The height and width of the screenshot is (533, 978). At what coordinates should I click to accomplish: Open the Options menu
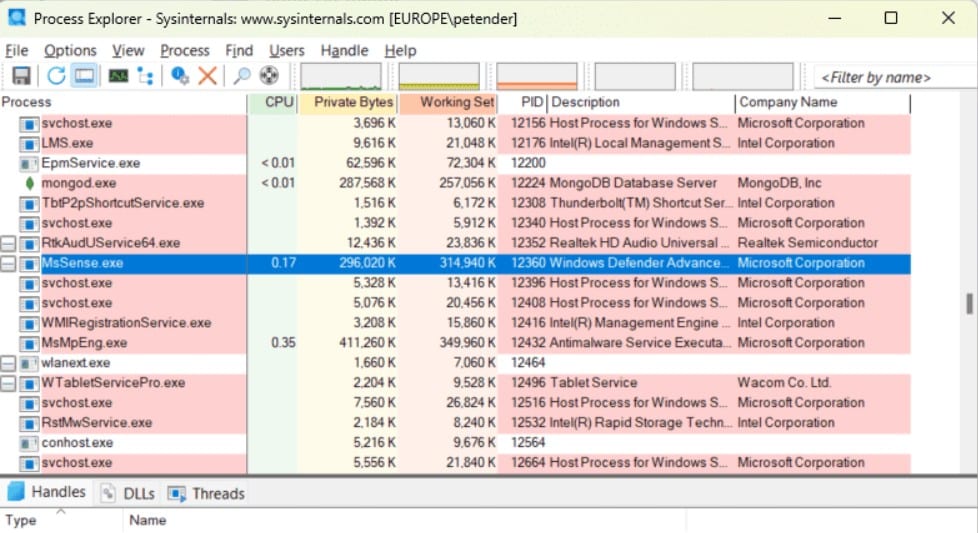pos(70,50)
